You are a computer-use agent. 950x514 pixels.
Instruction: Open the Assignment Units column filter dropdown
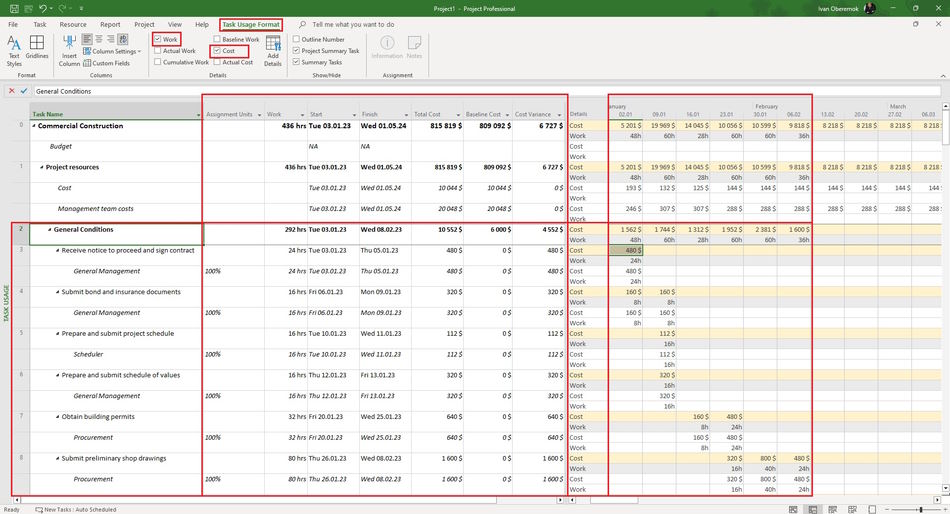point(259,115)
